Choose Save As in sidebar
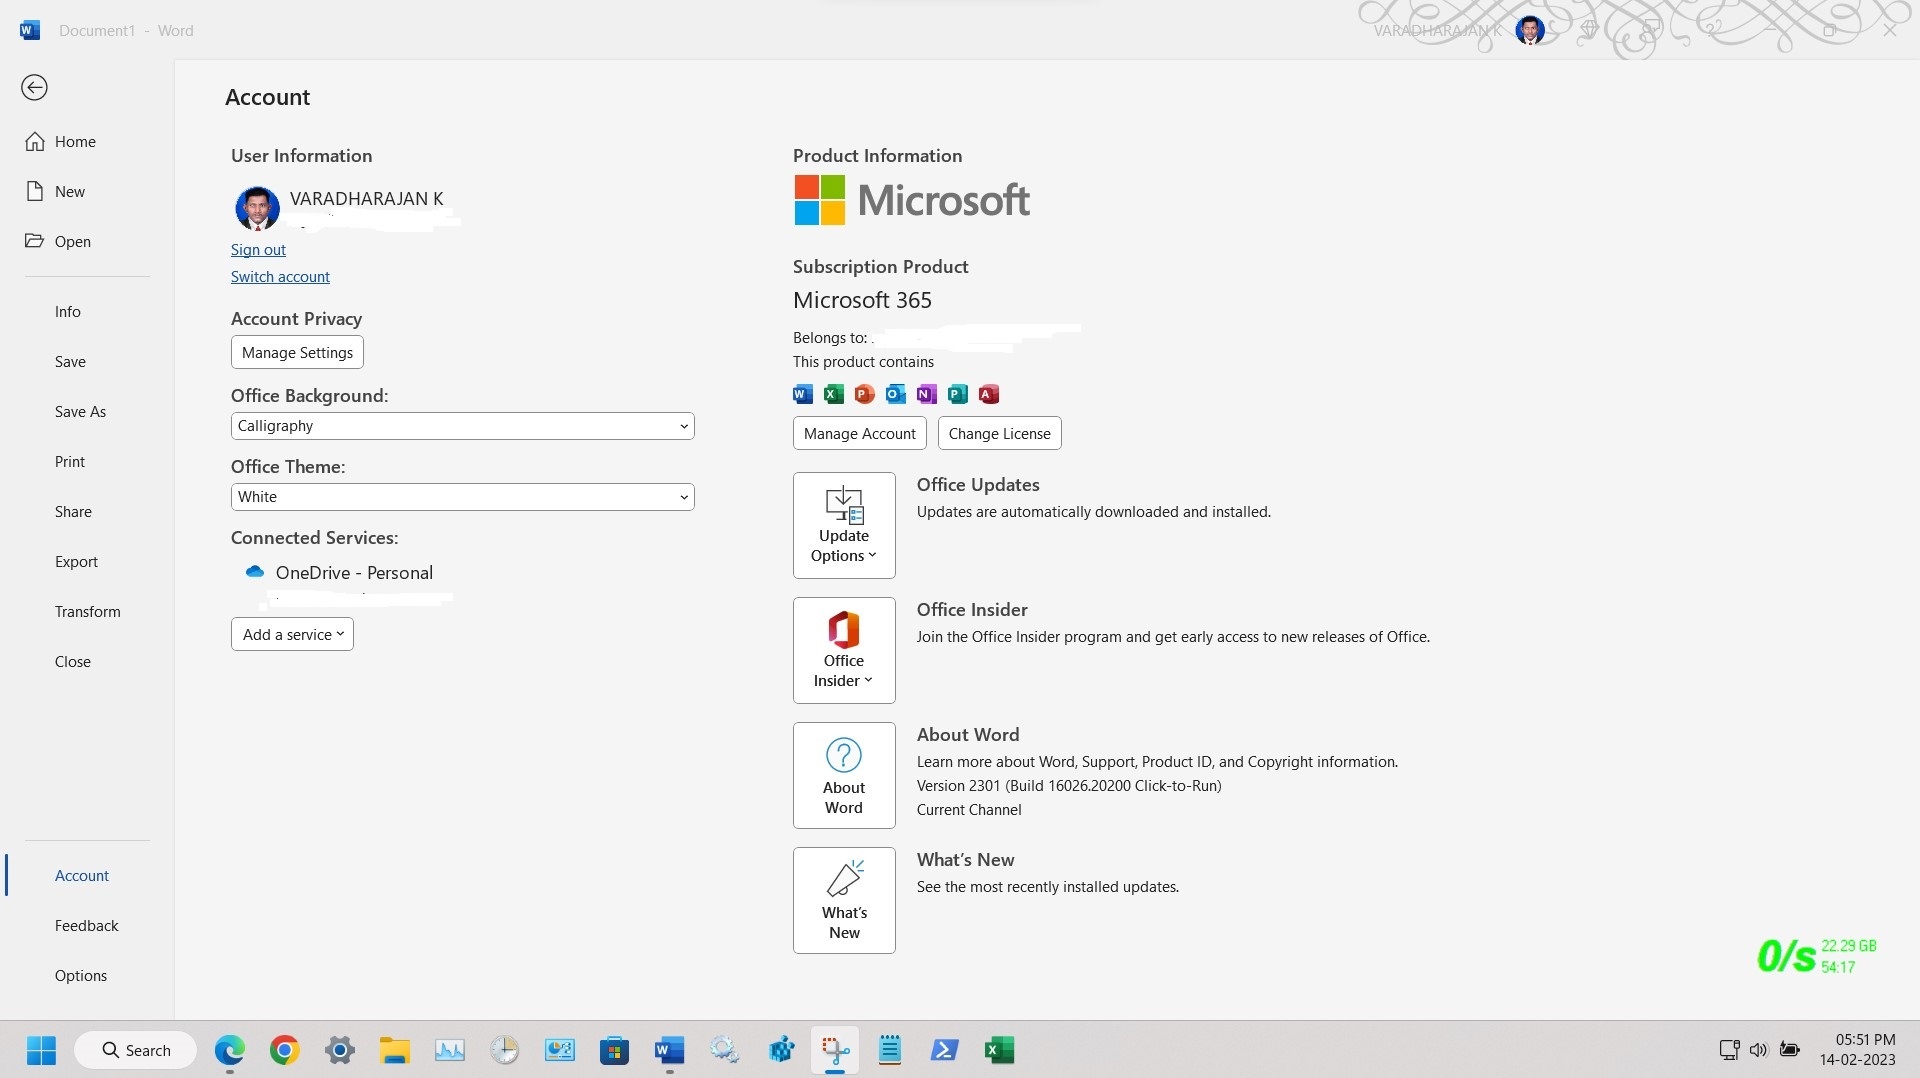1920x1078 pixels. (x=80, y=412)
